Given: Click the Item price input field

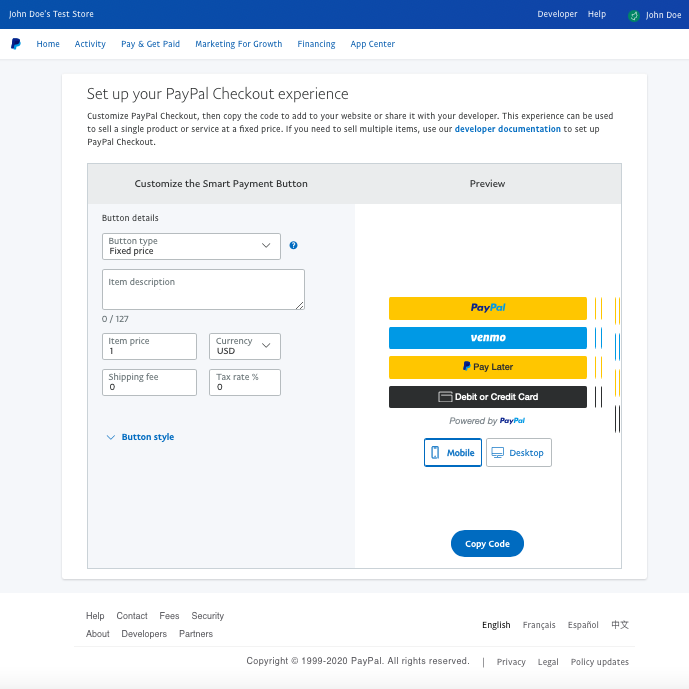Looking at the screenshot, I should click(149, 346).
